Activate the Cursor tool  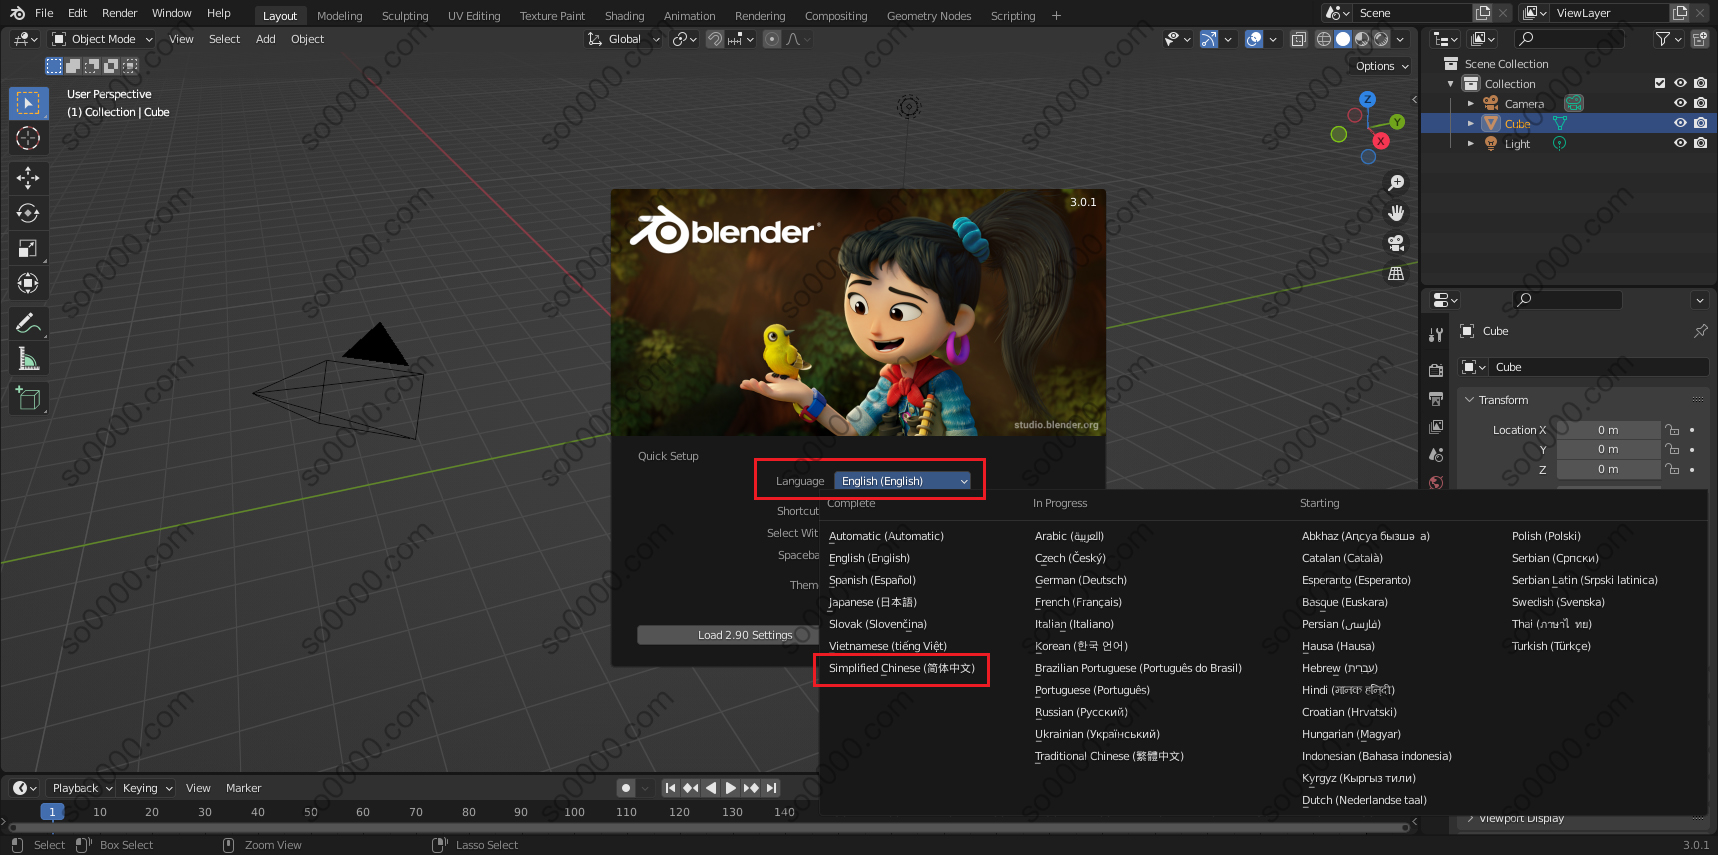(28, 138)
